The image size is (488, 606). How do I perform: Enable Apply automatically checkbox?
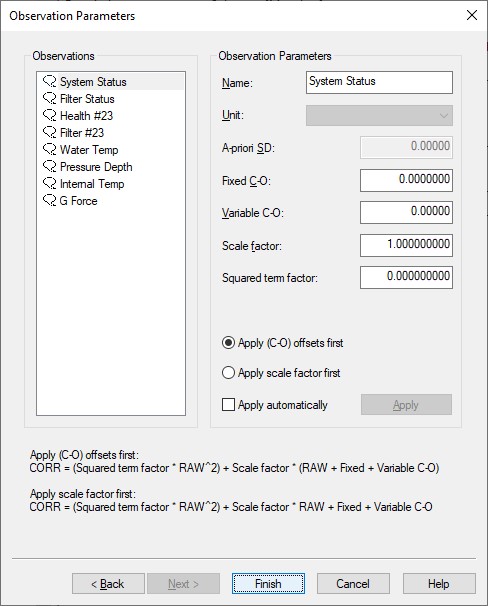(228, 405)
